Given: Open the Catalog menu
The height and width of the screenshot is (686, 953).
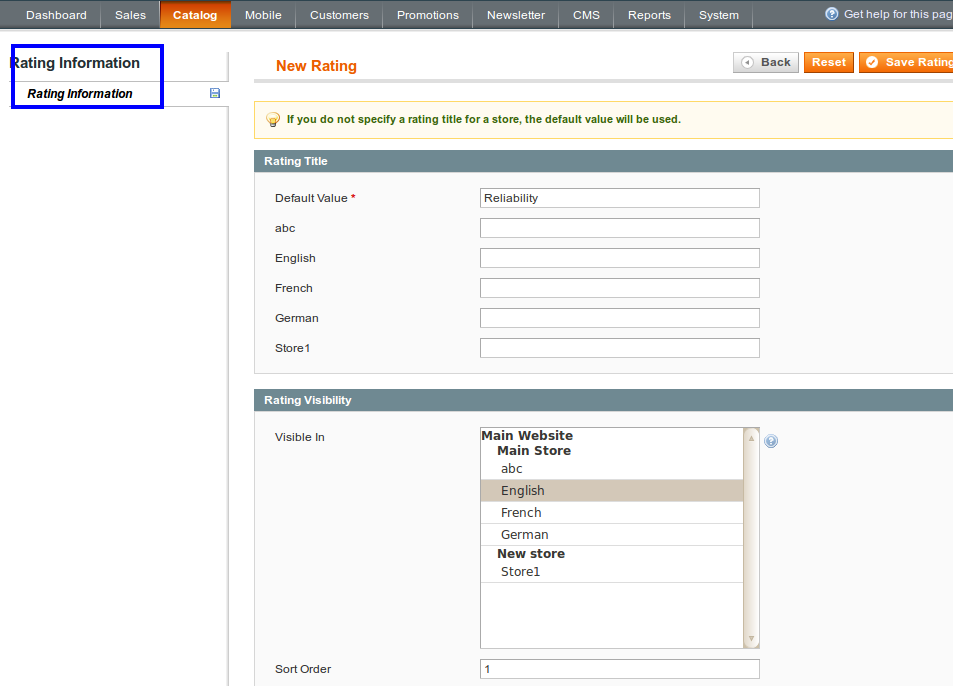Looking at the screenshot, I should (195, 15).
